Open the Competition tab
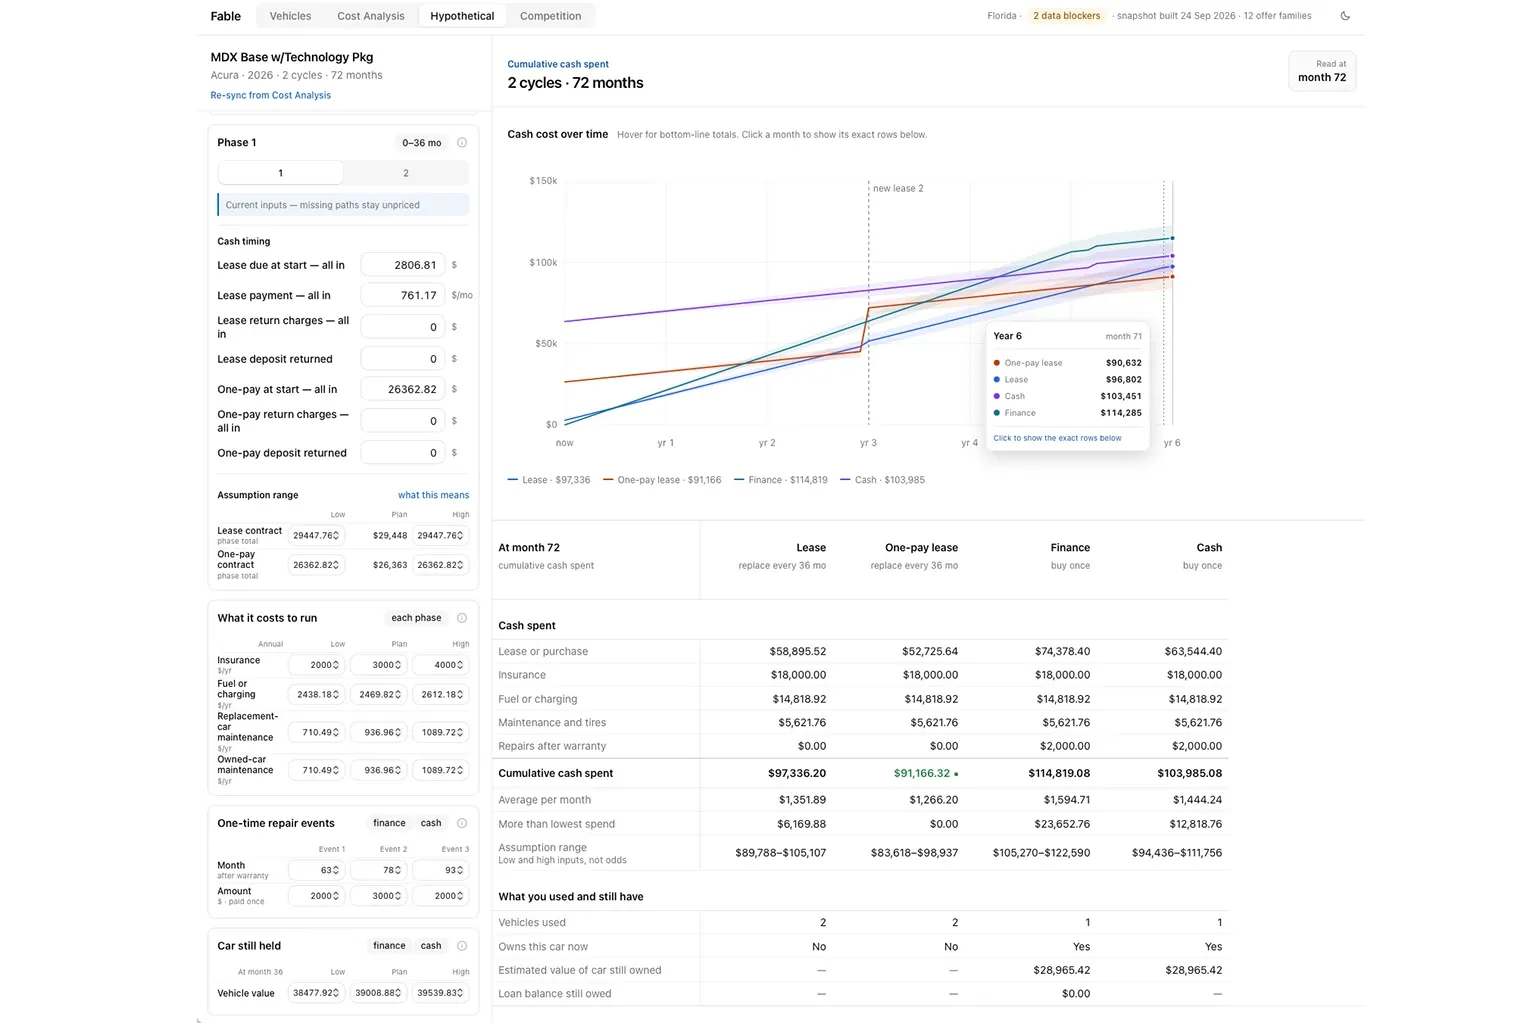This screenshot has height=1023, width=1536. click(x=550, y=16)
